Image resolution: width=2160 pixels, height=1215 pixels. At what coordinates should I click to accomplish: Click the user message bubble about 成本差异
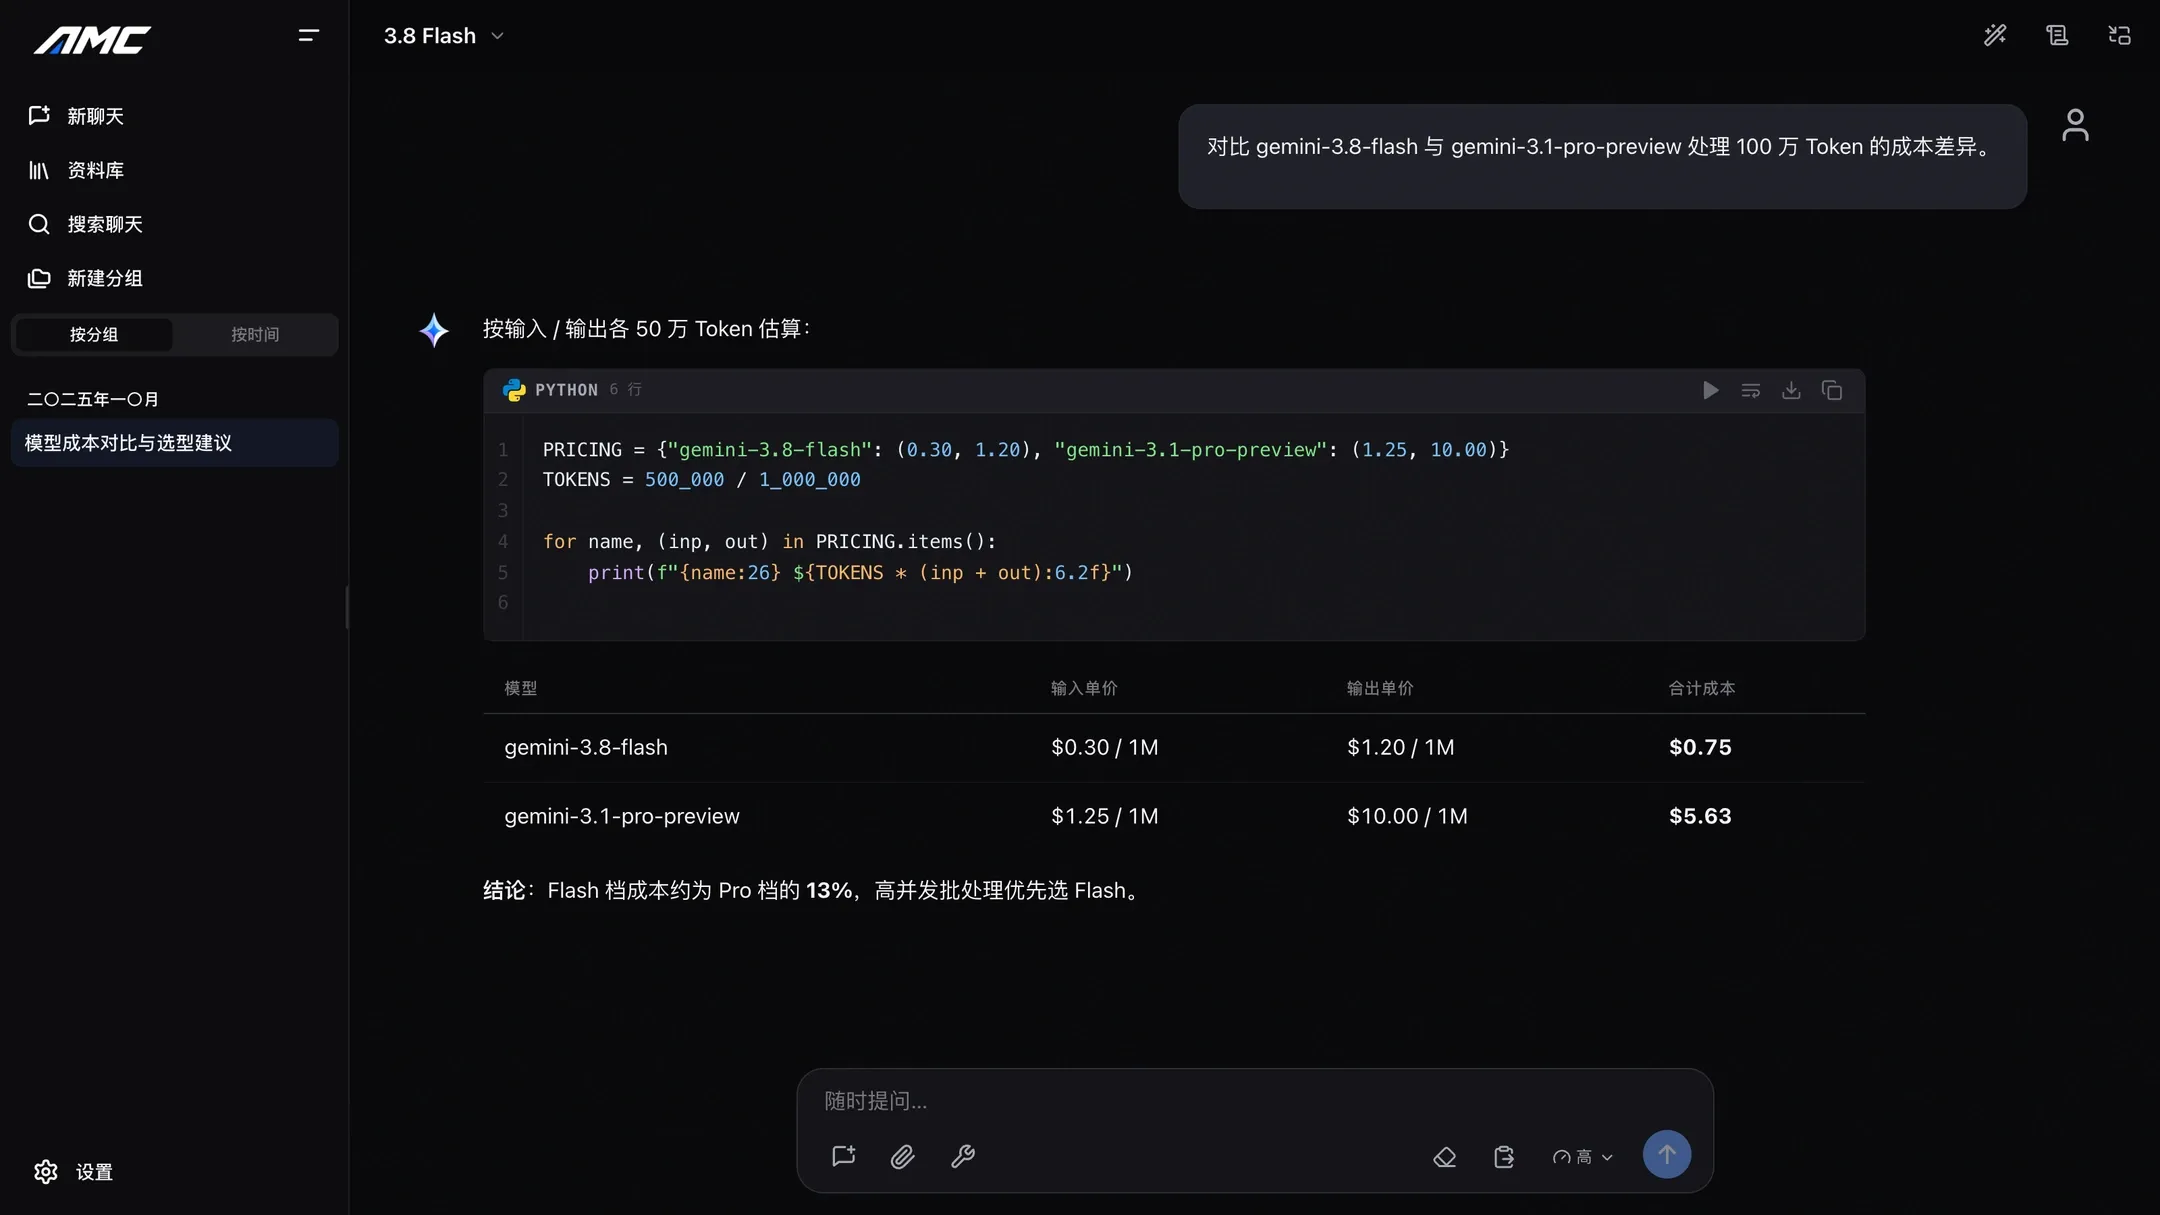coord(1602,156)
